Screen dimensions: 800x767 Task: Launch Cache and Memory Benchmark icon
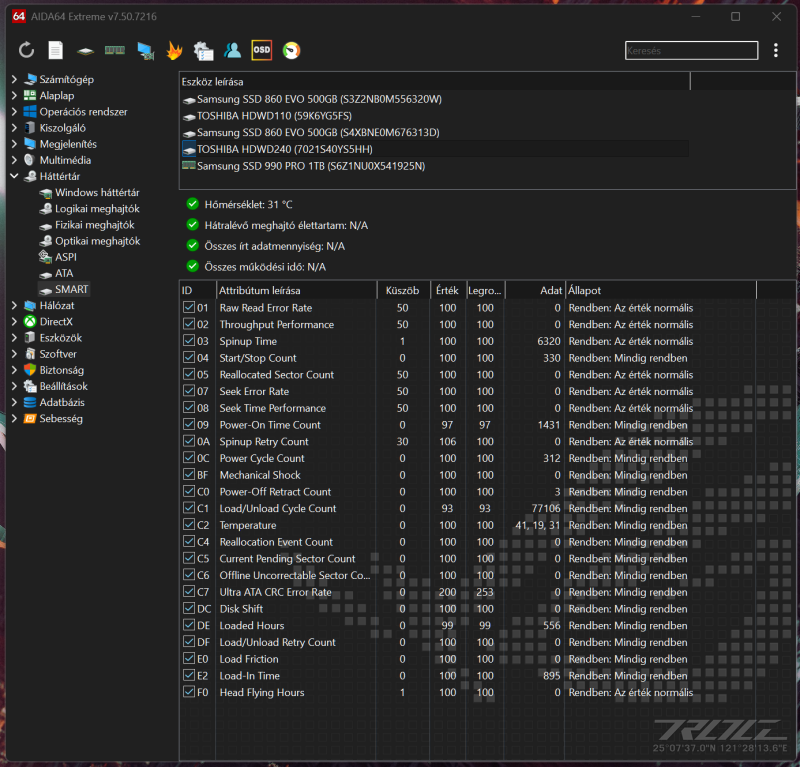coord(115,50)
